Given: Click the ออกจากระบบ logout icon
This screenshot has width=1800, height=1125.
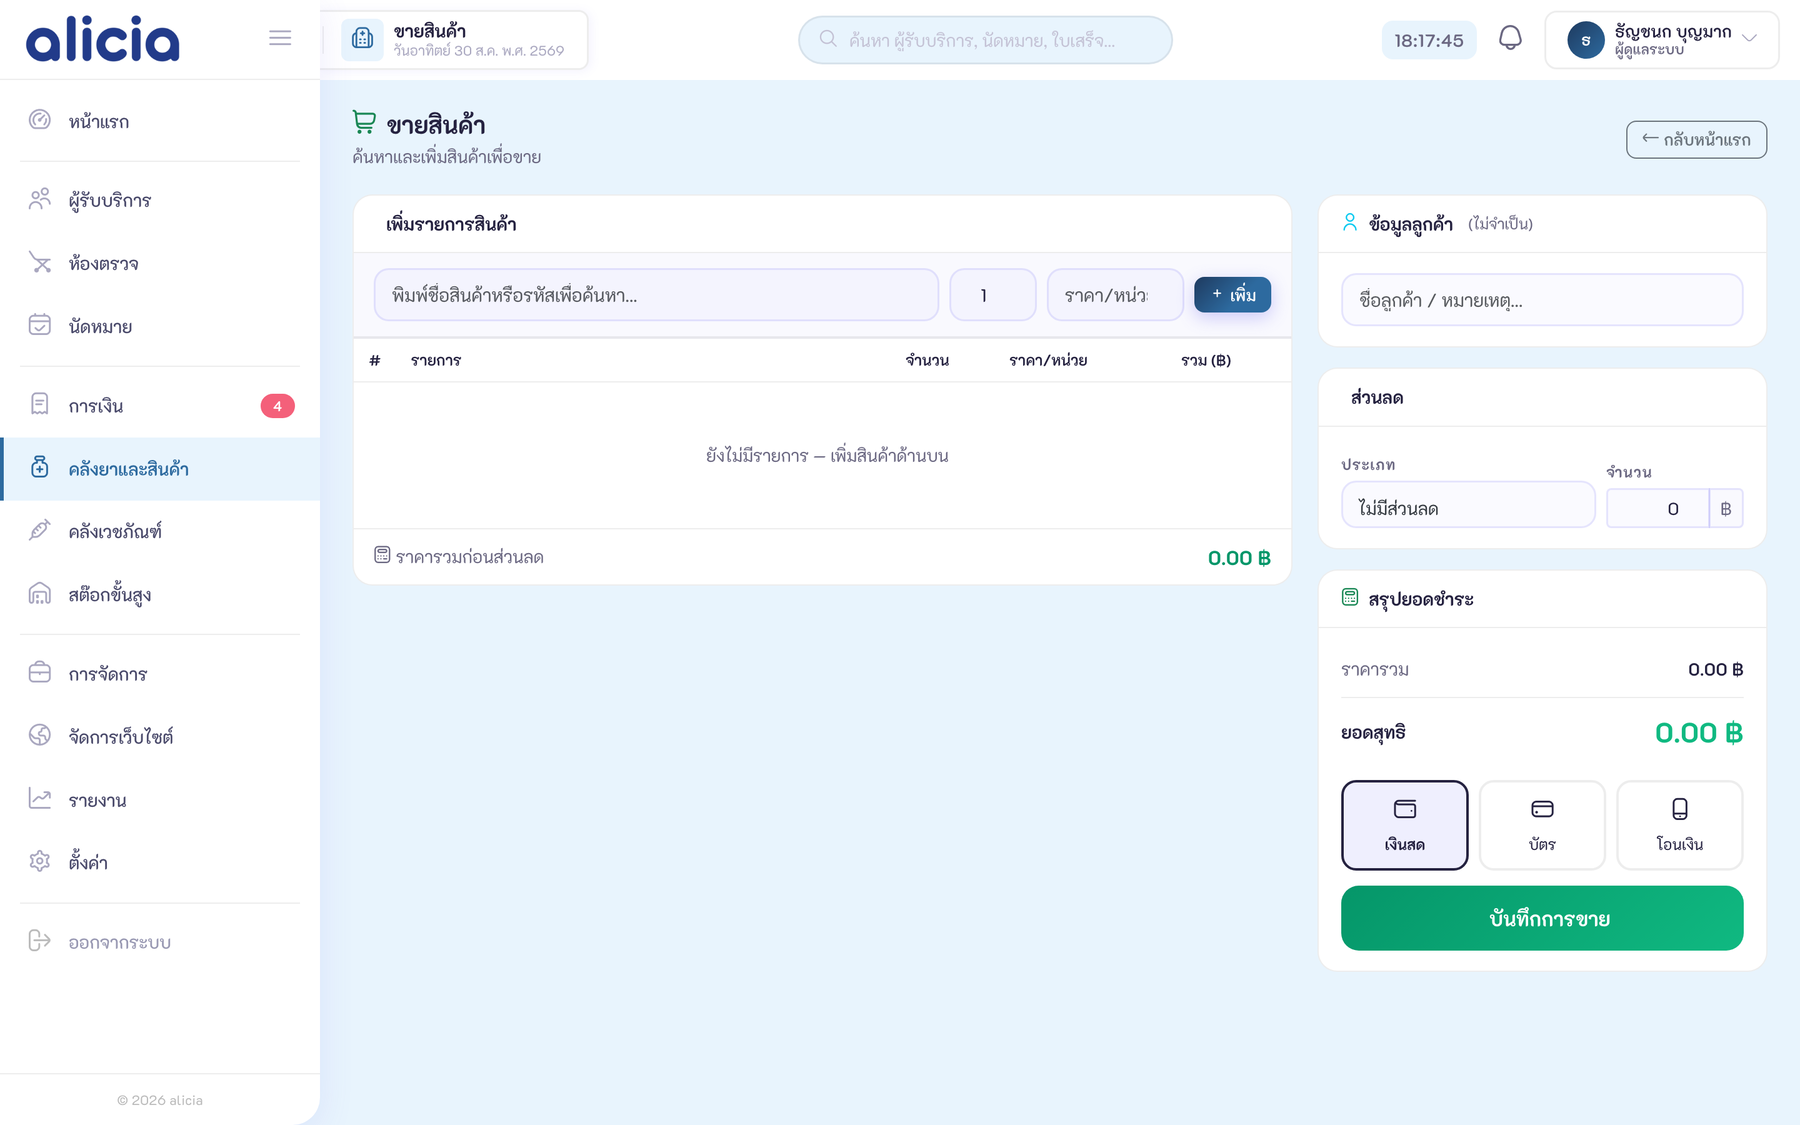Looking at the screenshot, I should pyautogui.click(x=40, y=940).
